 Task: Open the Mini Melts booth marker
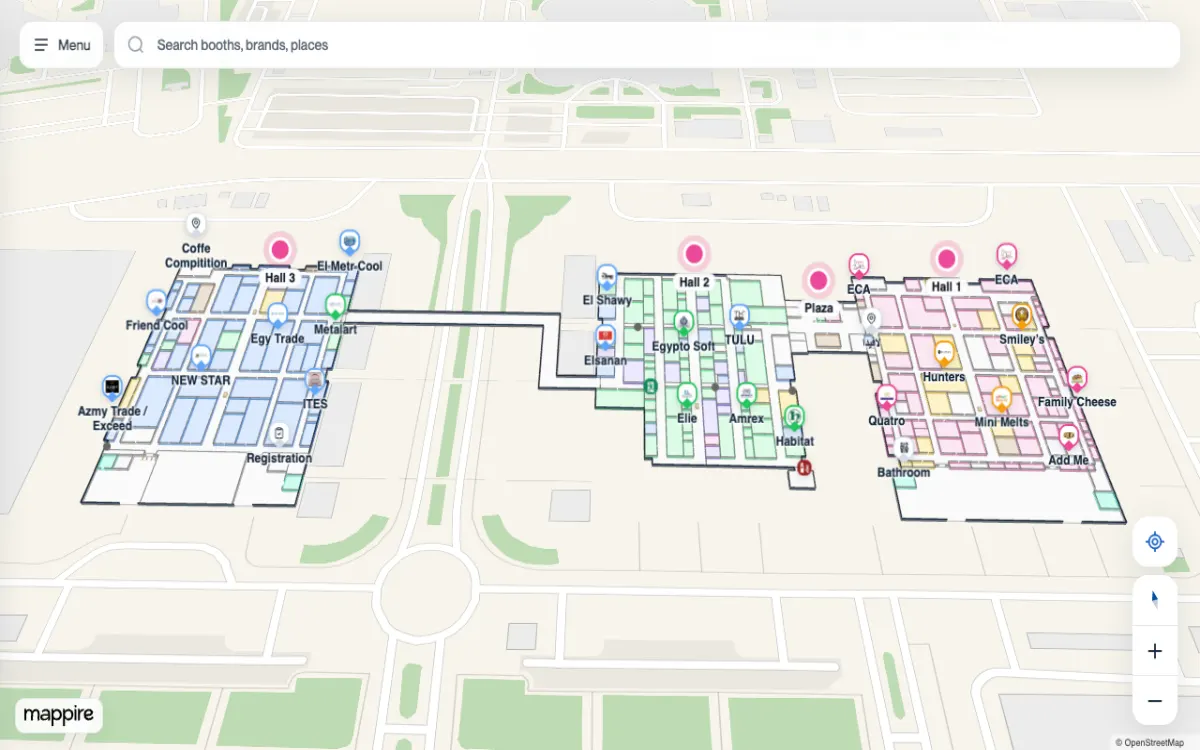(1002, 398)
